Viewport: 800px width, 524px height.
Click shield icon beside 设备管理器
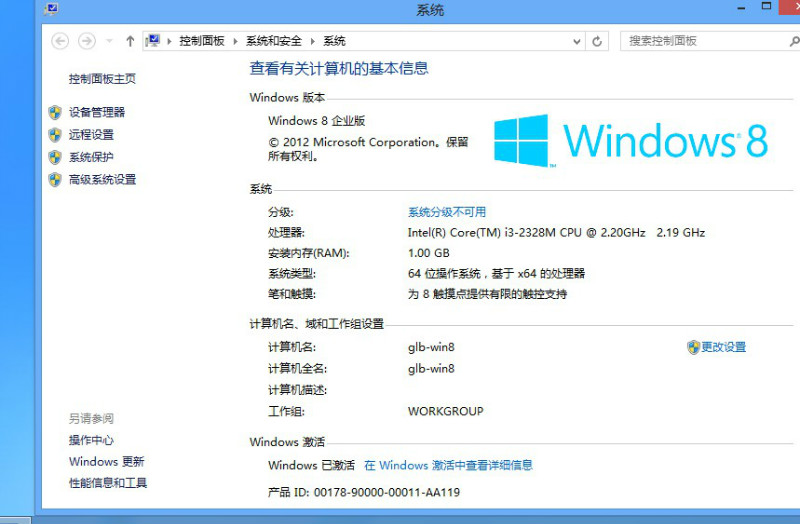pos(55,112)
